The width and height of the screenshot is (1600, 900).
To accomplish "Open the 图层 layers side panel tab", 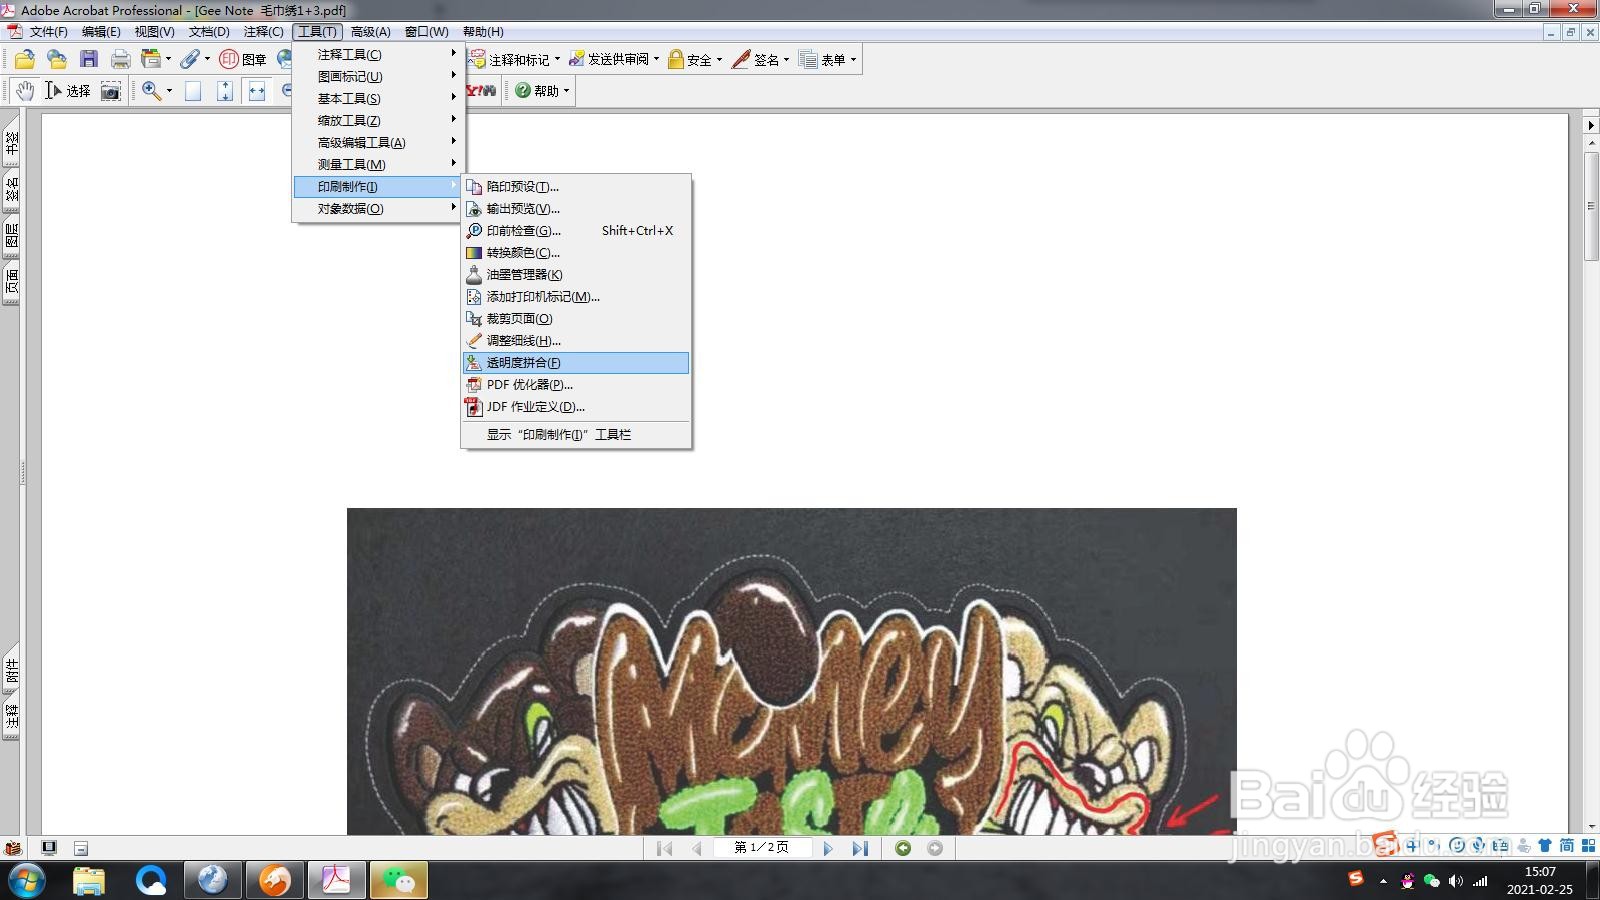I will (11, 236).
